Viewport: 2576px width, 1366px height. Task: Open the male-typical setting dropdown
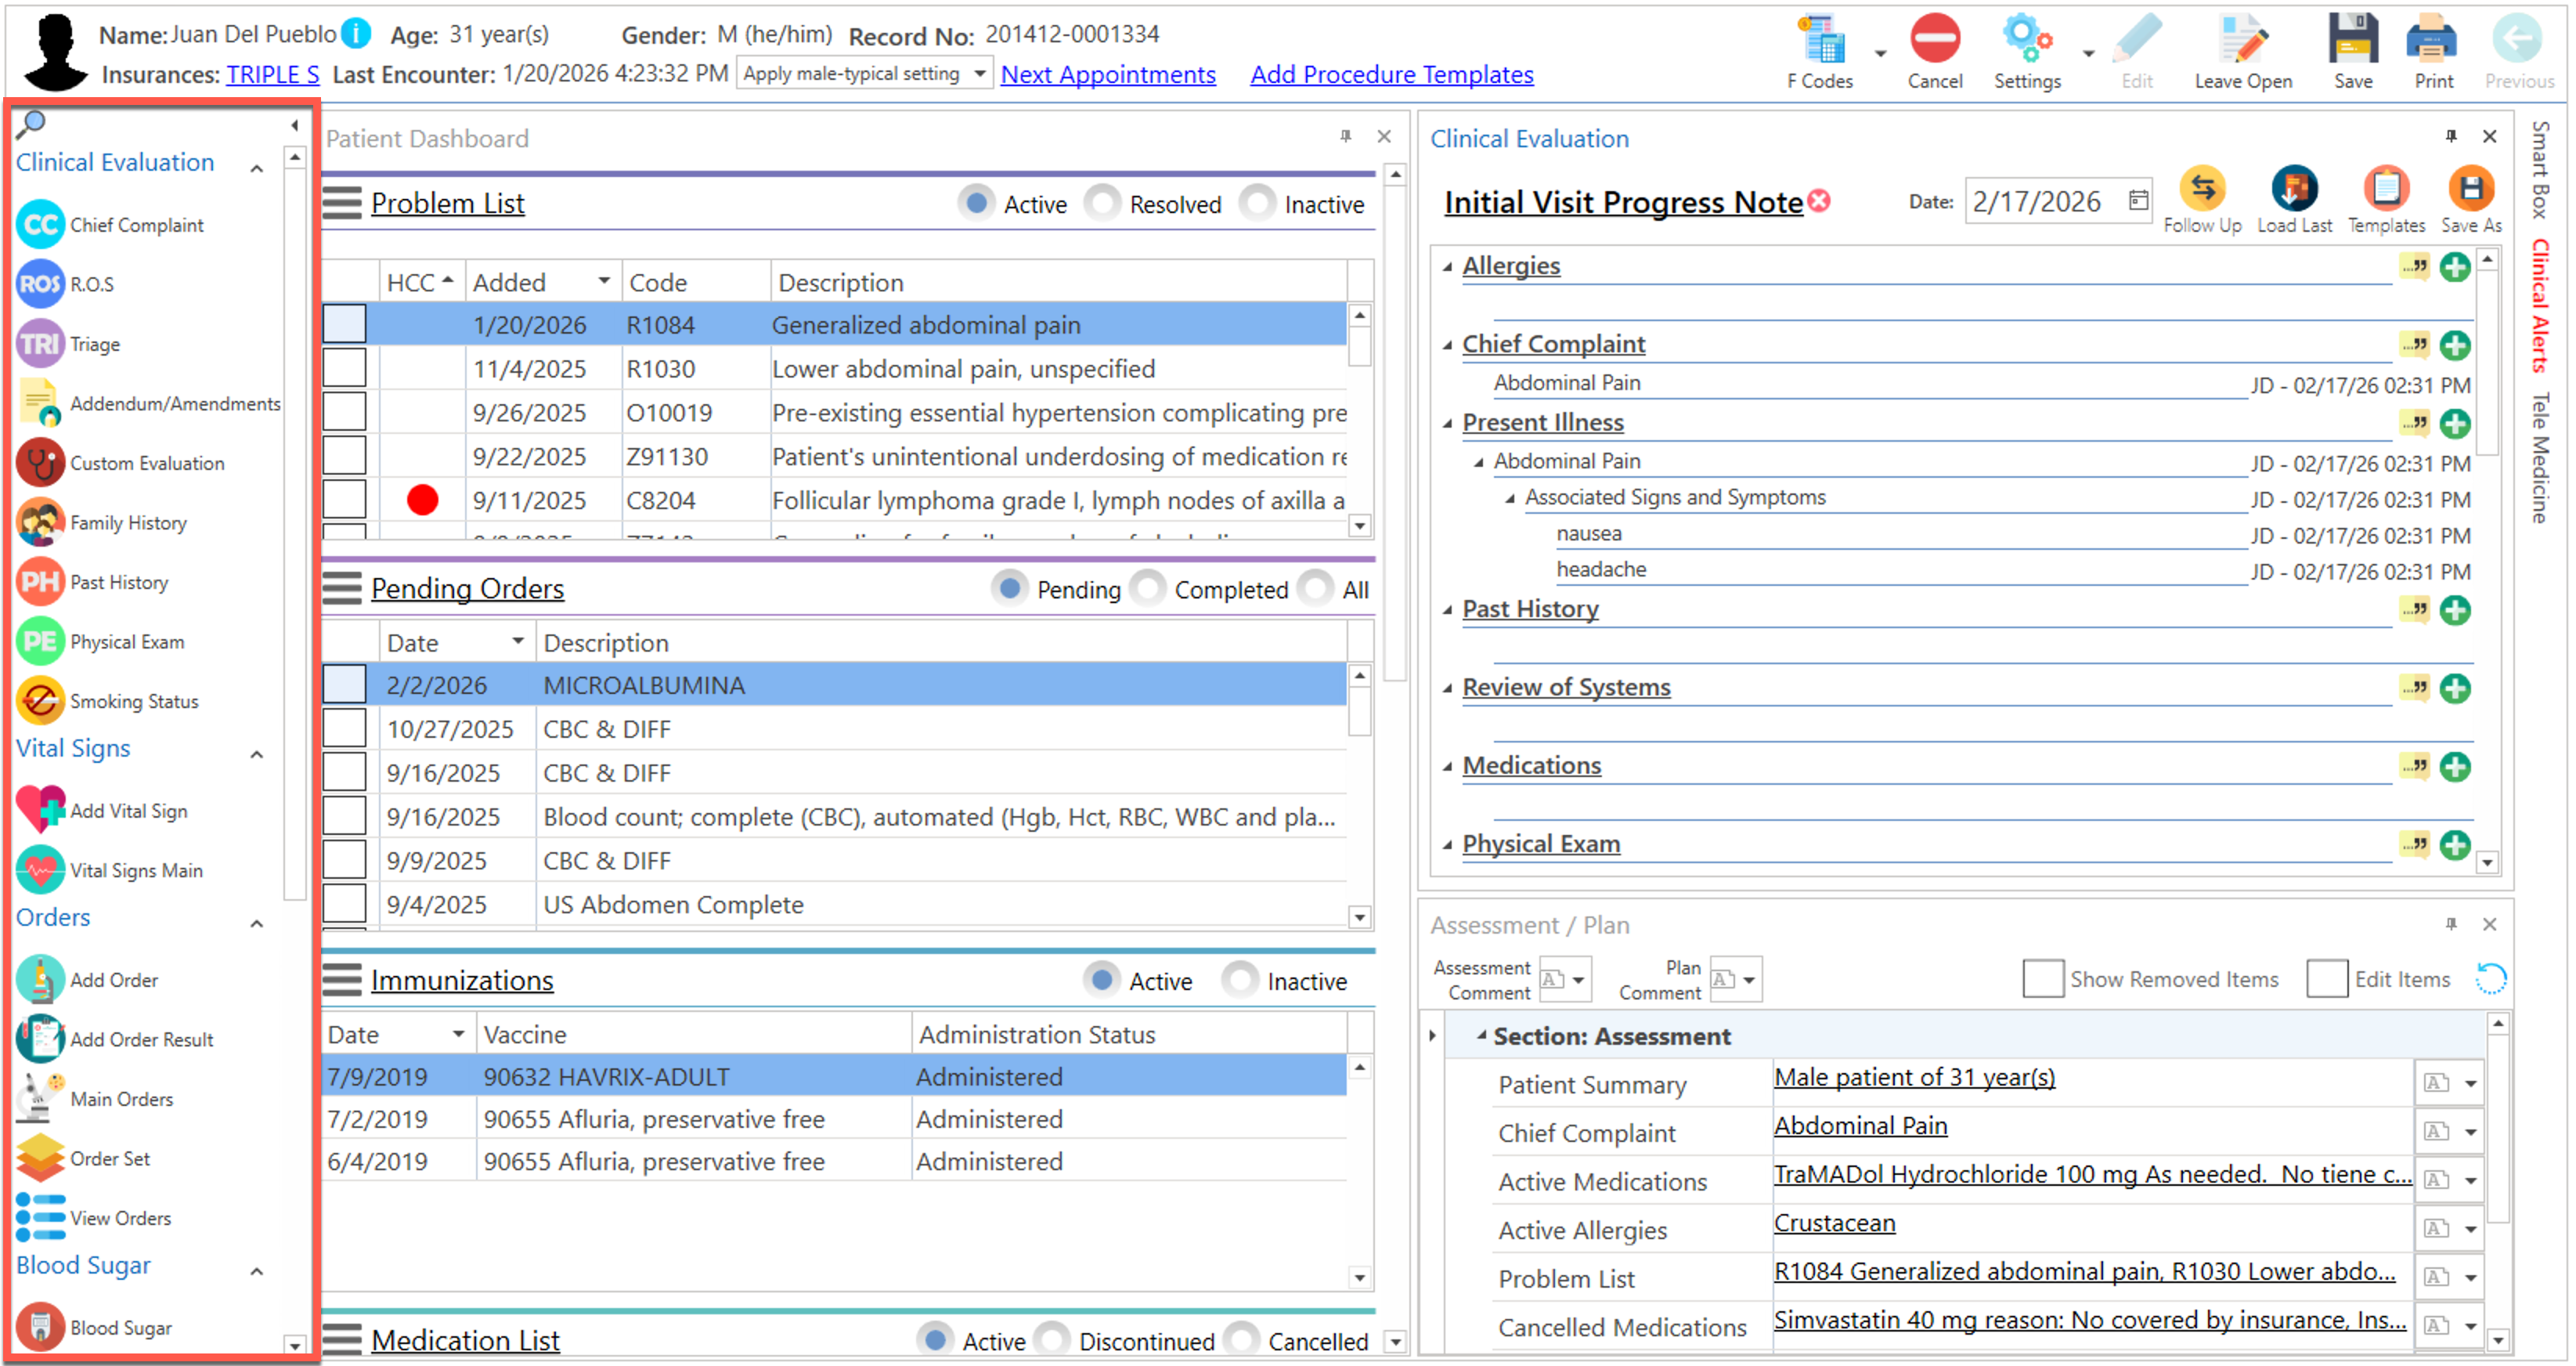click(x=979, y=74)
